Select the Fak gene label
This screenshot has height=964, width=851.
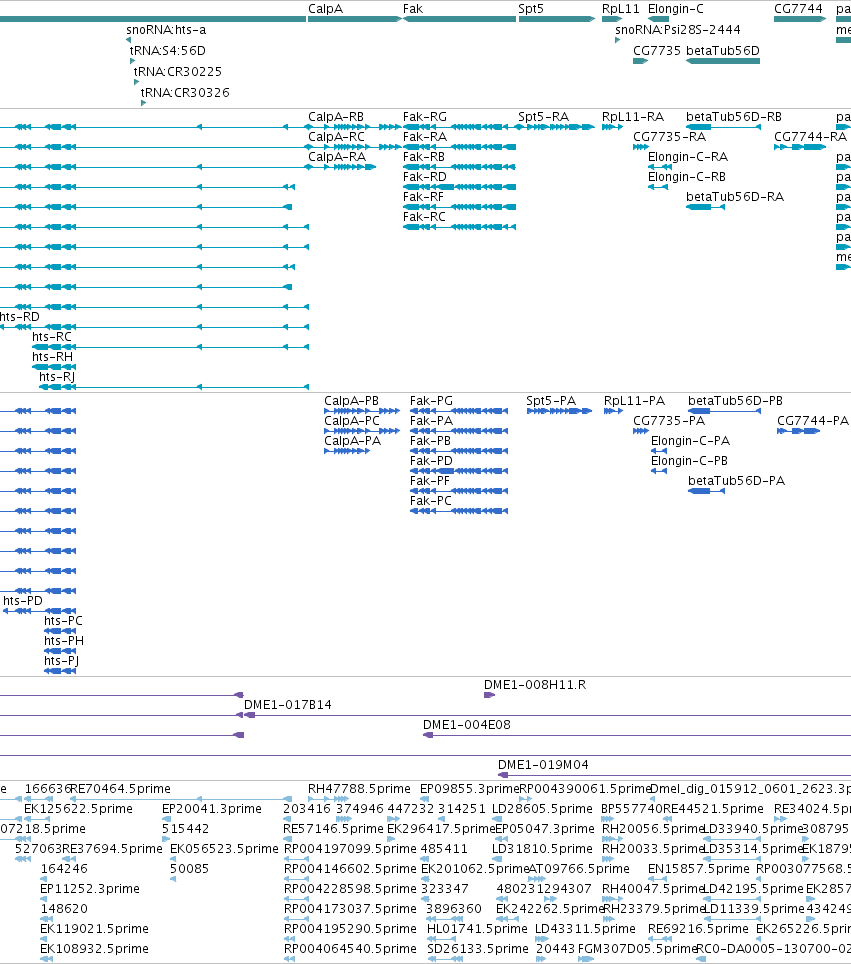click(x=413, y=9)
